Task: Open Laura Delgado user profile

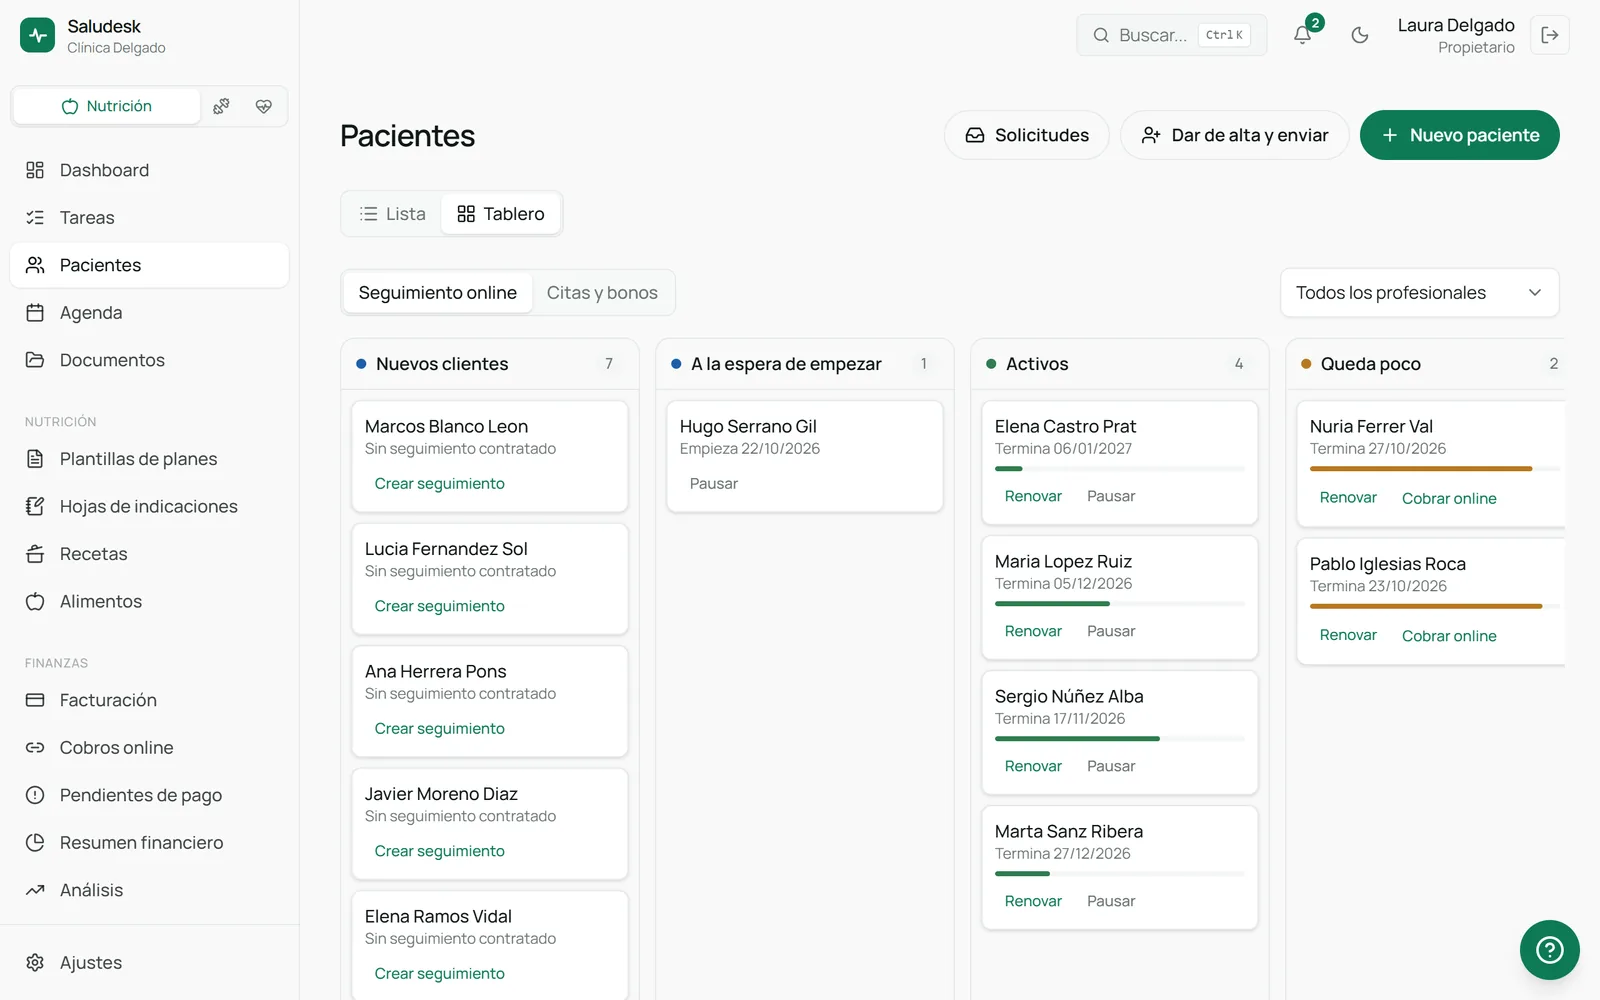Action: pos(1456,35)
